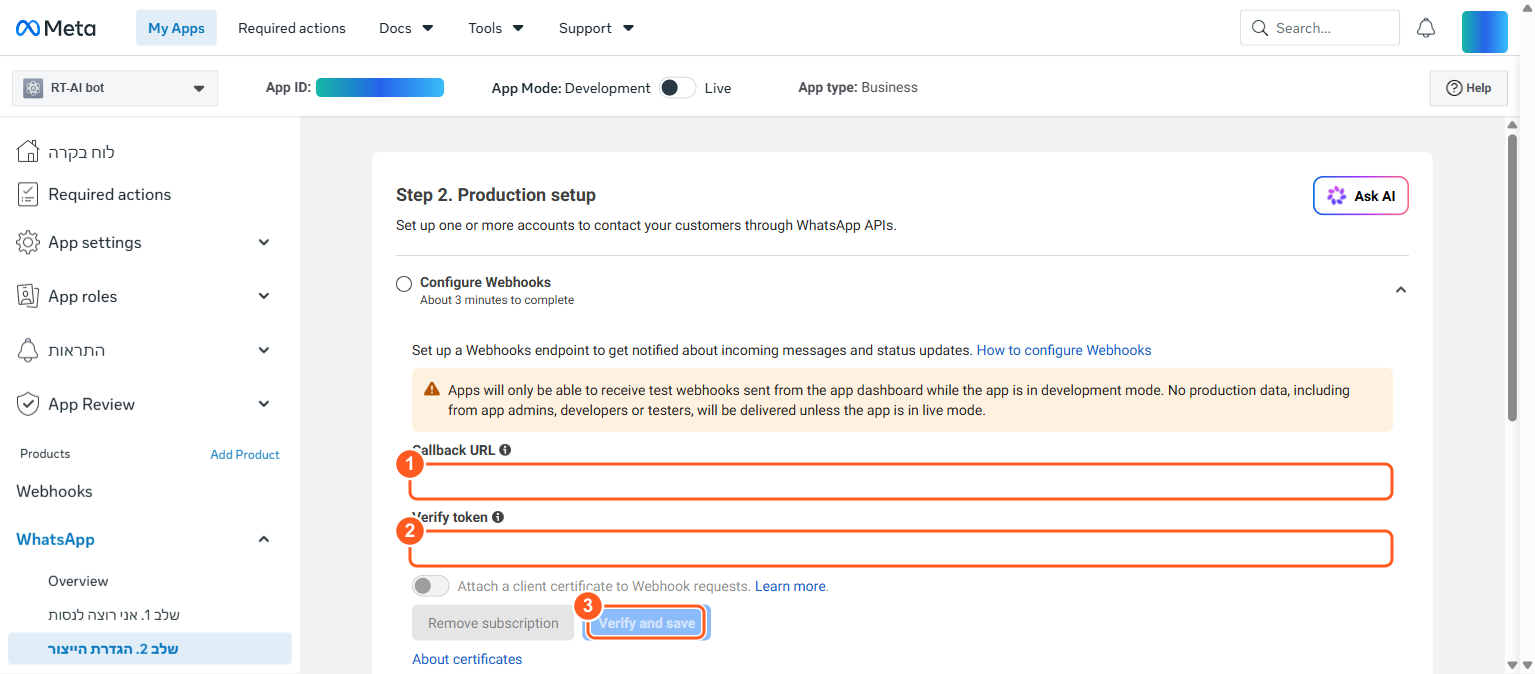The image size is (1535, 674).
Task: Click the App settings gear icon
Action: click(28, 242)
